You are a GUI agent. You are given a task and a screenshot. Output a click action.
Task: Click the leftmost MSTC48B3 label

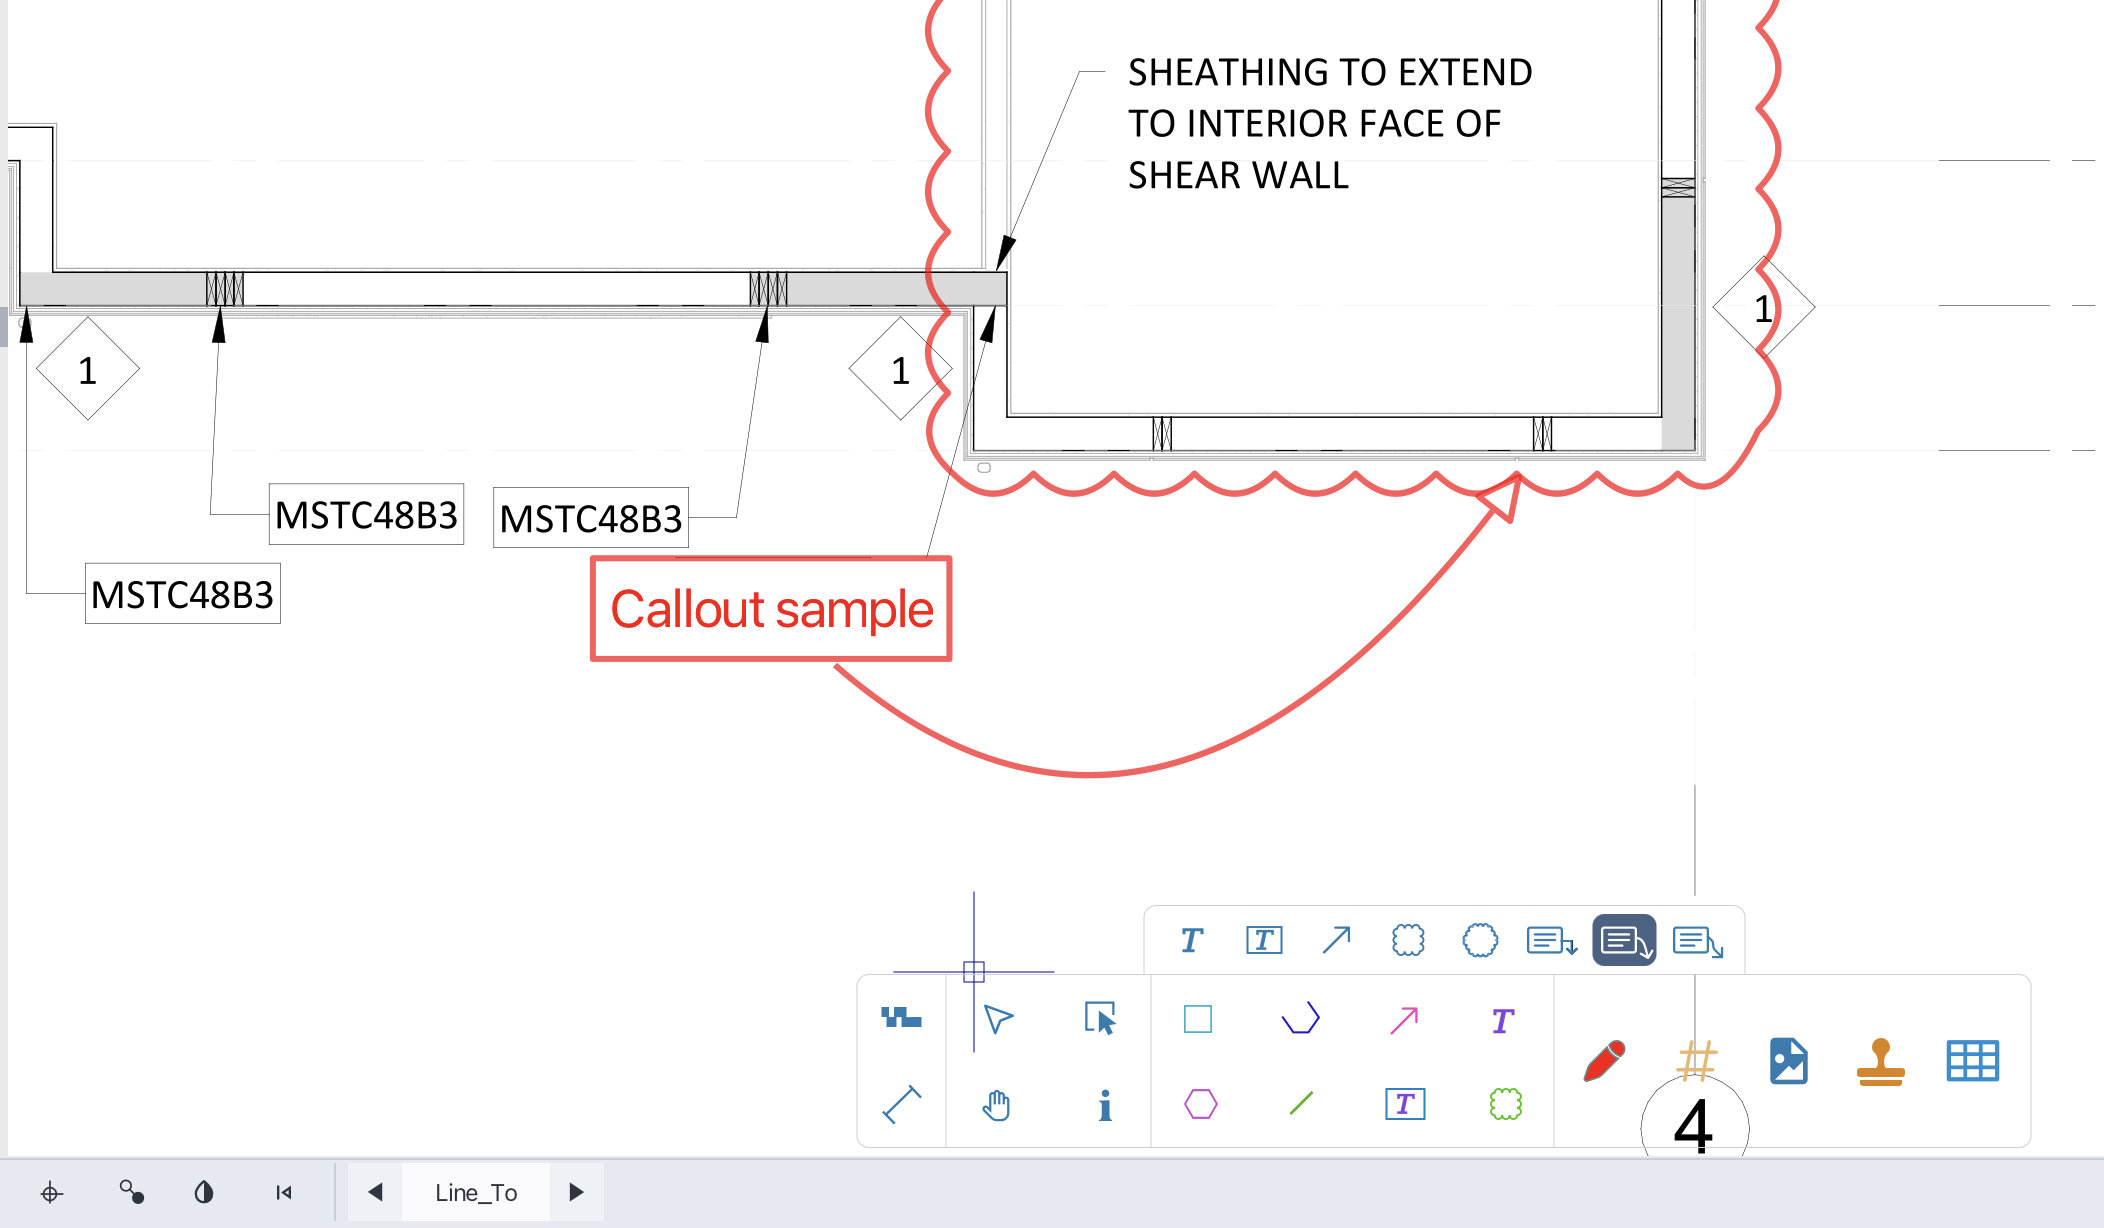pos(183,593)
